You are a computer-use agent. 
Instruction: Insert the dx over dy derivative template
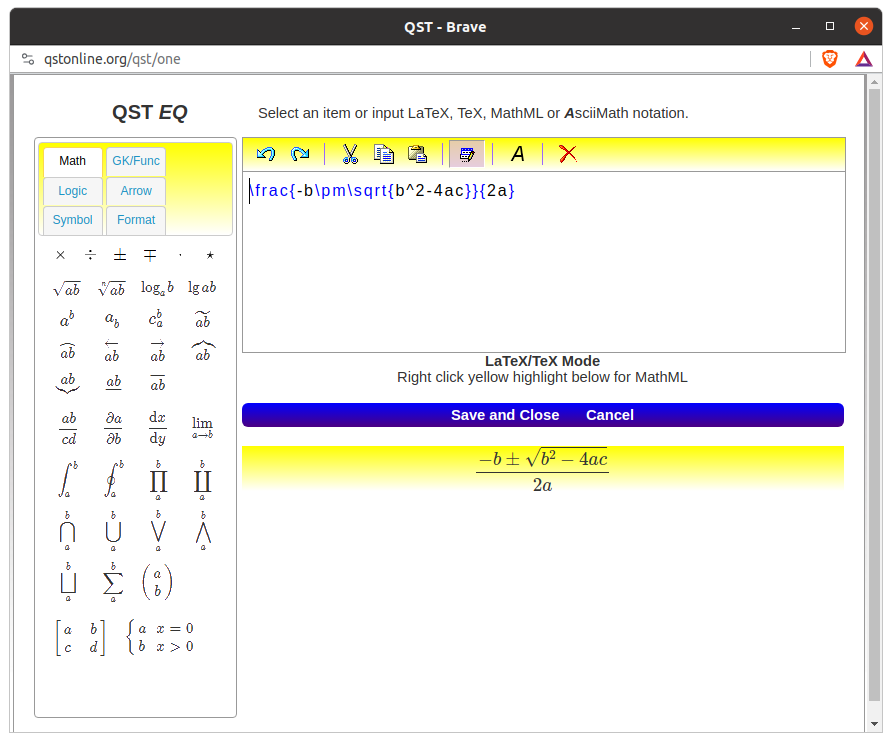[x=158, y=428]
